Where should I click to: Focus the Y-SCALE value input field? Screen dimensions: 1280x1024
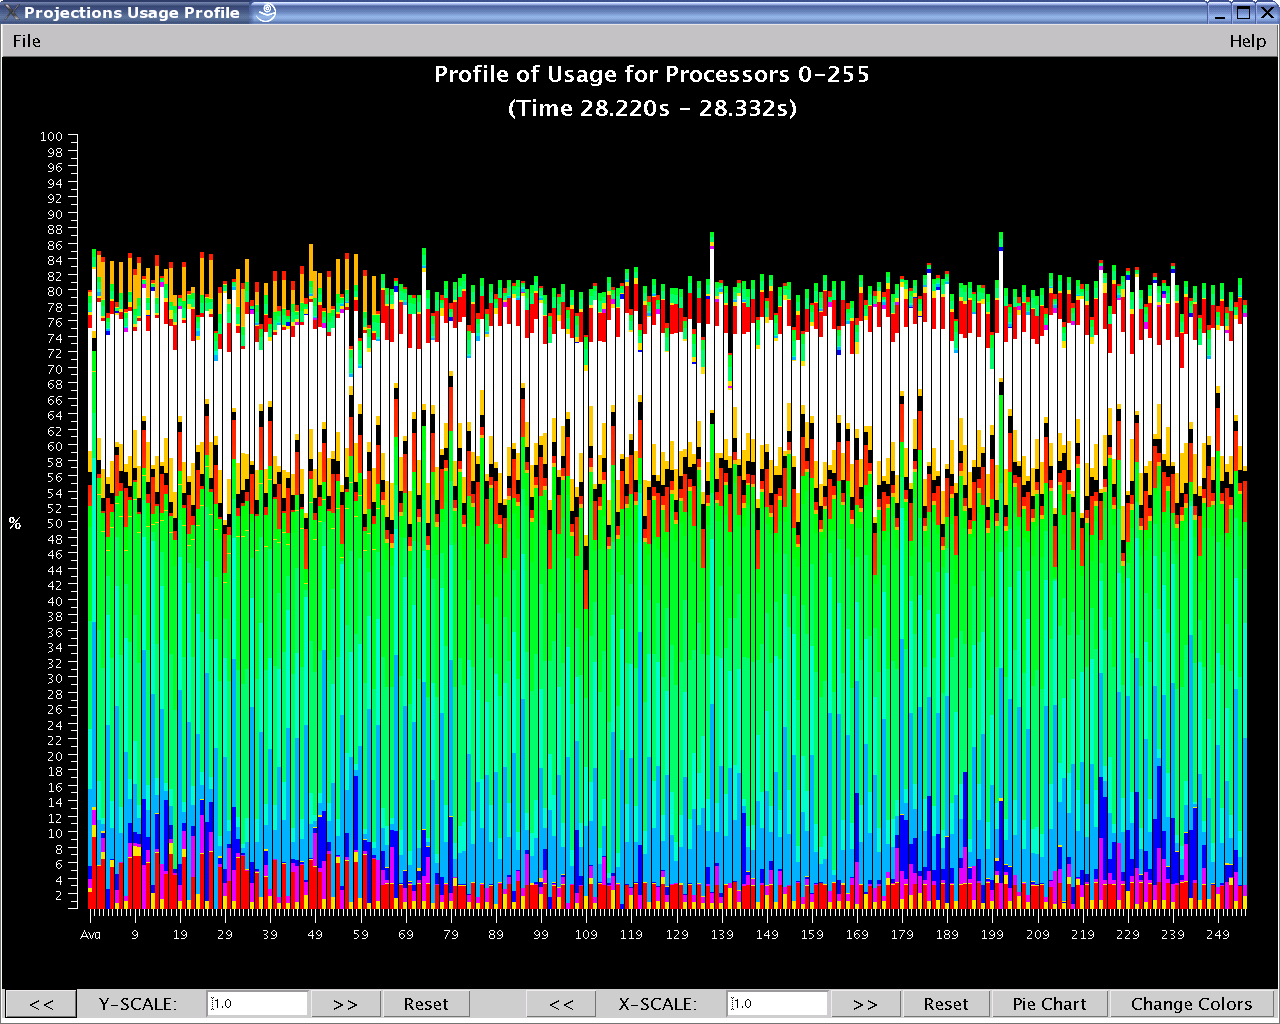[x=257, y=1004]
